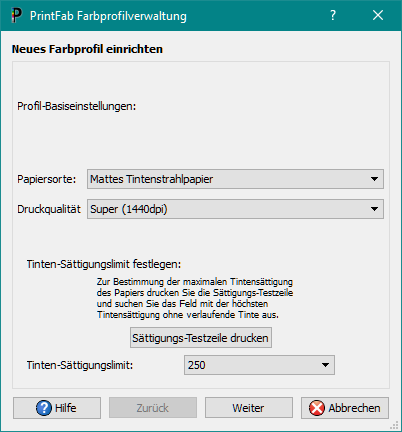Open the Druckqualität dropdown

coord(235,209)
